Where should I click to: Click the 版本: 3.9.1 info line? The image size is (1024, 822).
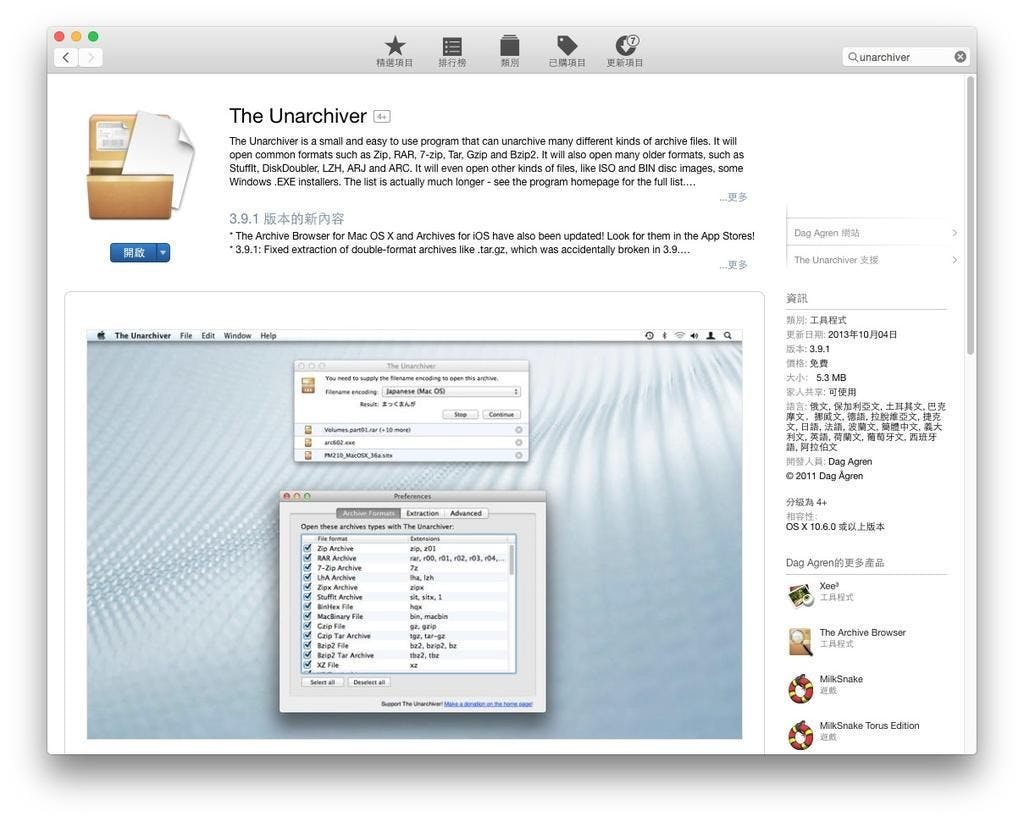coord(808,349)
